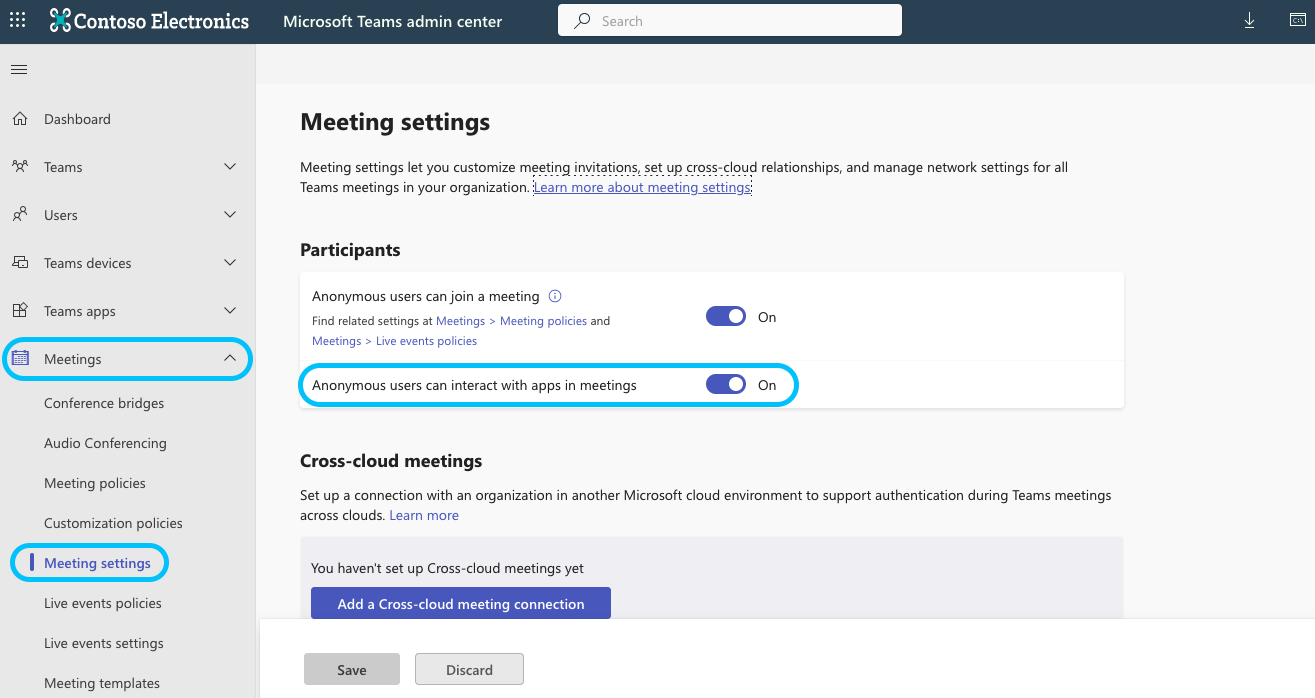This screenshot has height=698, width=1315.
Task: Go to Live events settings
Action: click(104, 643)
